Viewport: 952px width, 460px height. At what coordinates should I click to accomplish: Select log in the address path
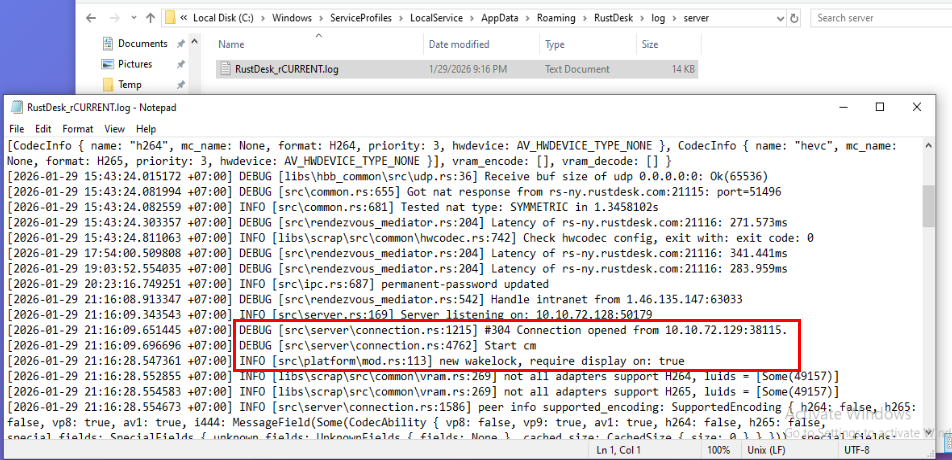(658, 18)
